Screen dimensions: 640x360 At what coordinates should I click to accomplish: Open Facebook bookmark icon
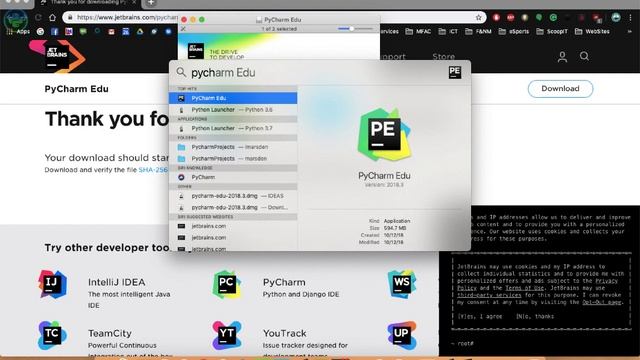(x=55, y=31)
